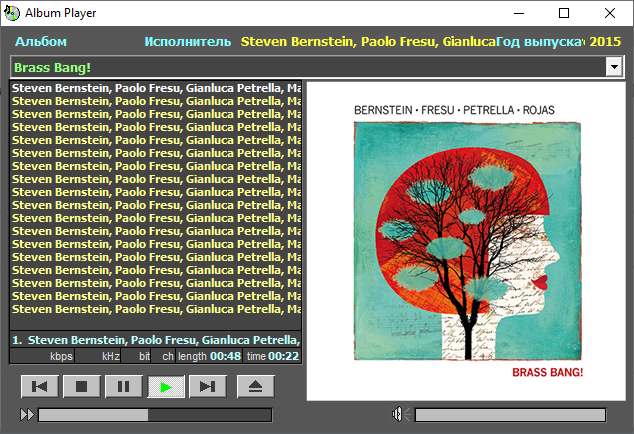Skip to the next track
This screenshot has width=634, height=434.
pyautogui.click(x=208, y=387)
